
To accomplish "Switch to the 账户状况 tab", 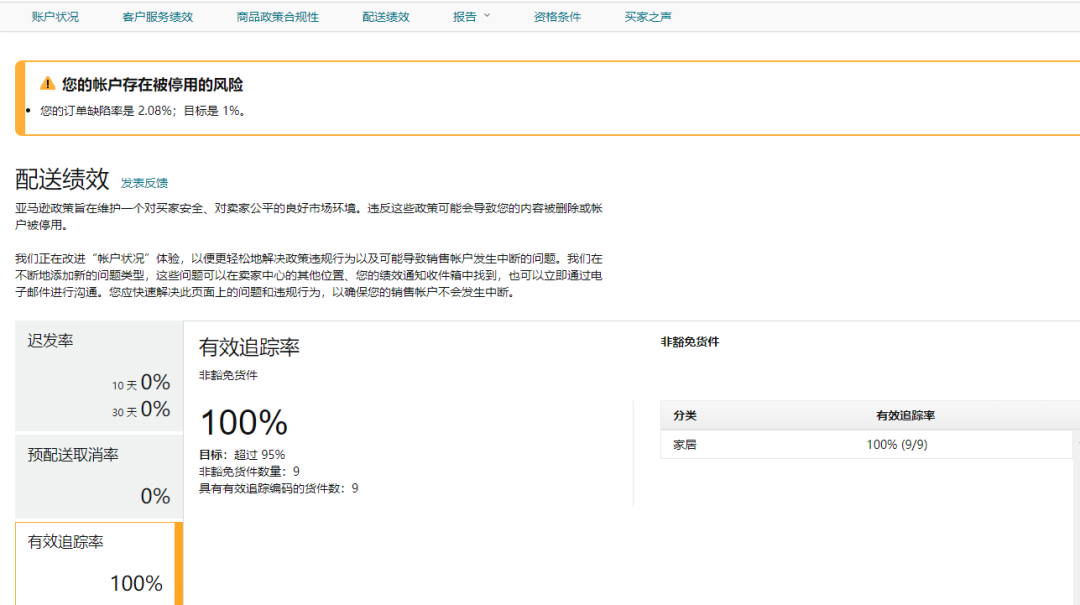I will 55,16.
